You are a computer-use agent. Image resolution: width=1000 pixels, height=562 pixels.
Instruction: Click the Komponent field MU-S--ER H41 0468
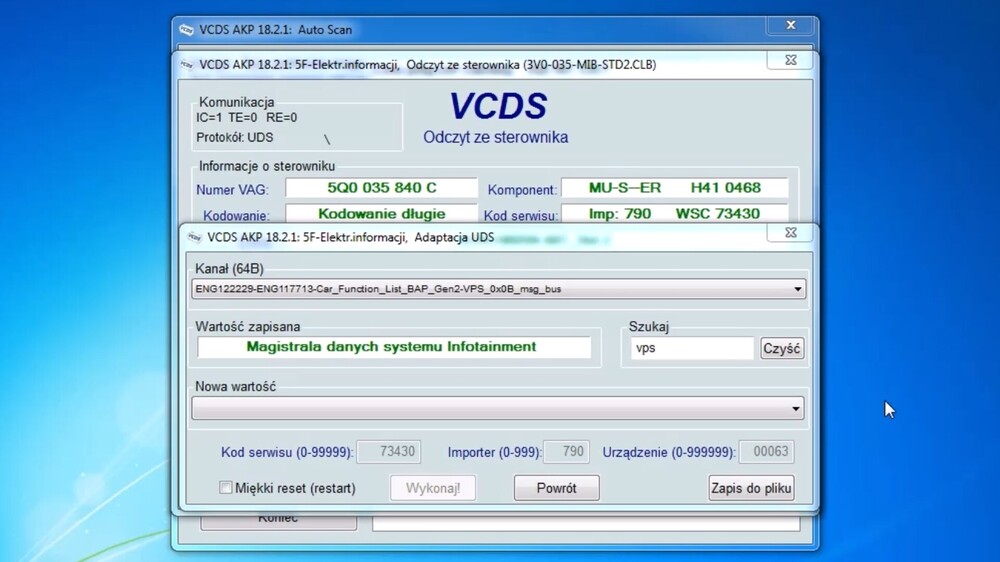pos(674,188)
